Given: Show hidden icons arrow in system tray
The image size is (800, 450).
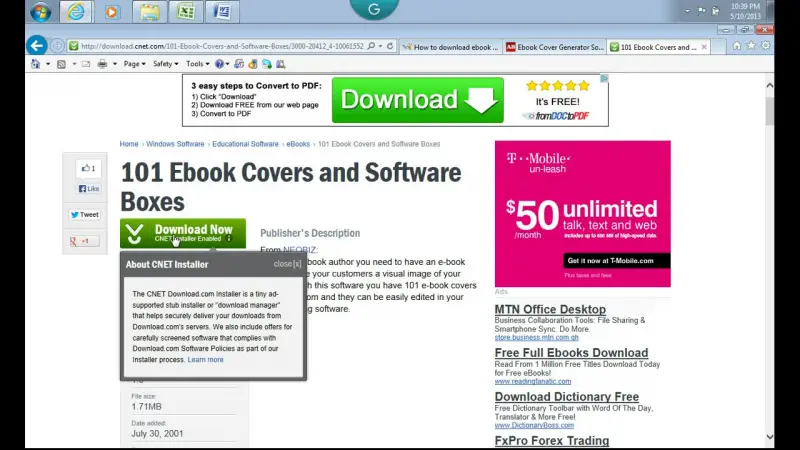Looking at the screenshot, I should point(687,11).
